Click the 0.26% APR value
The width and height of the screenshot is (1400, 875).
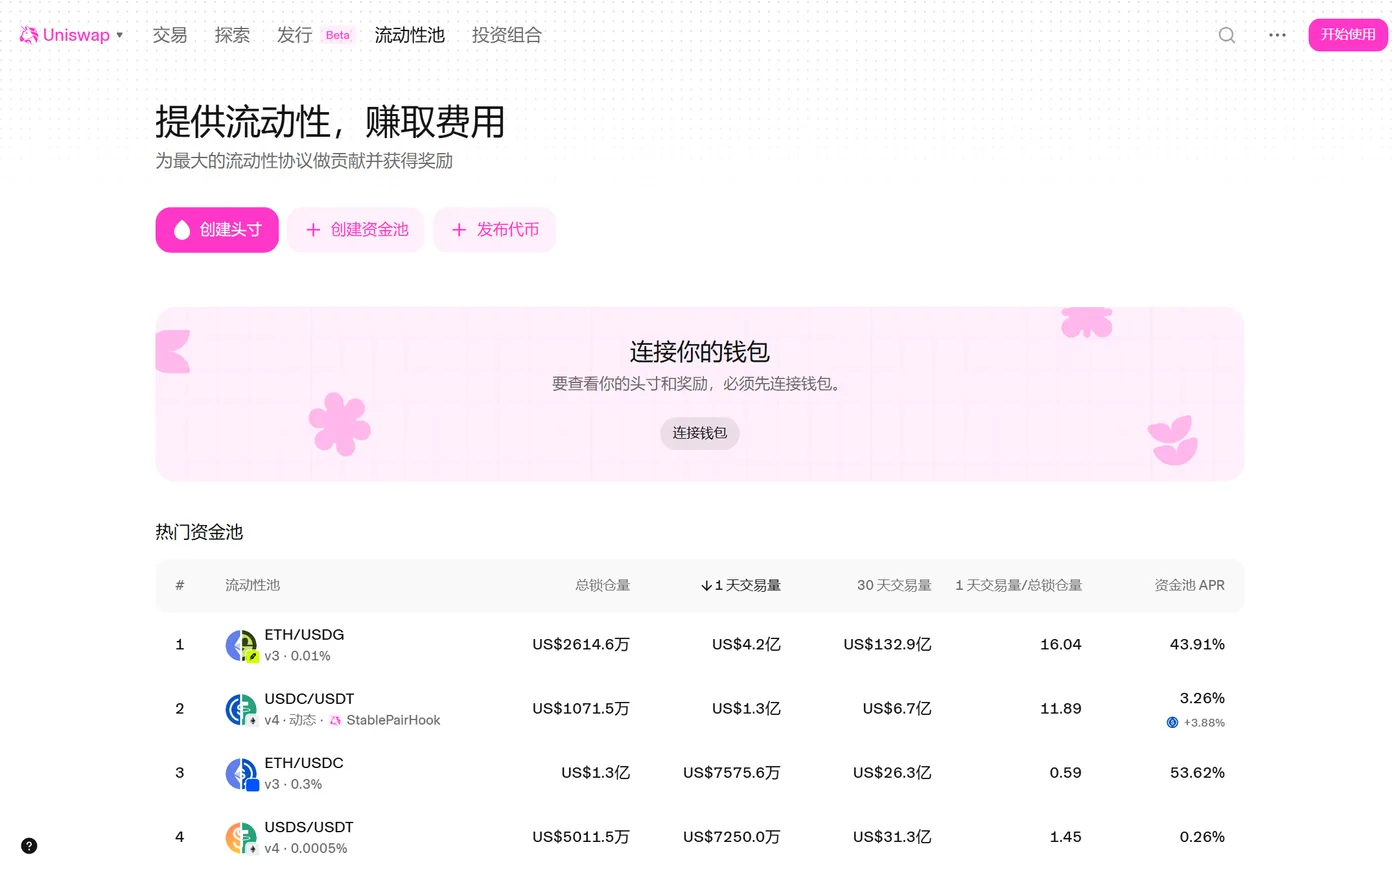click(1202, 837)
